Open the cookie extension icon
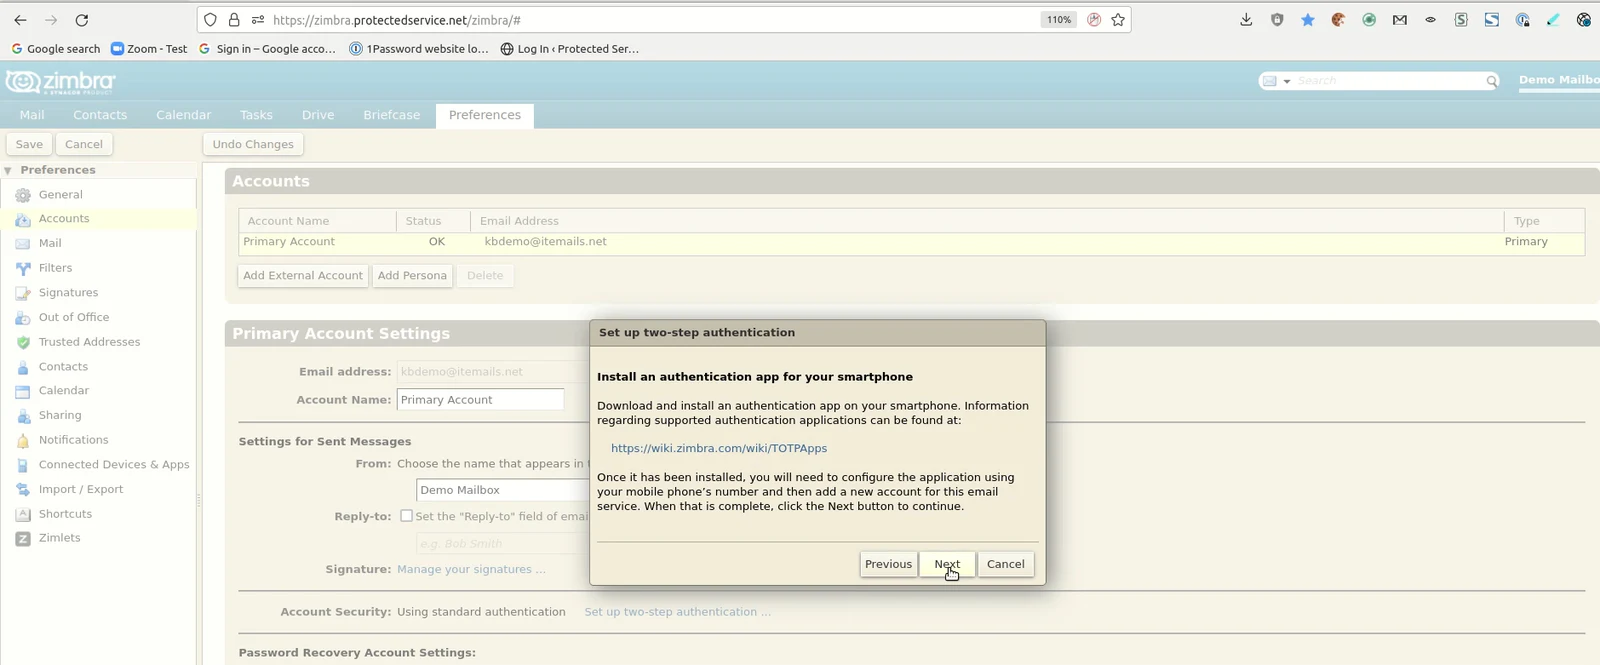The width and height of the screenshot is (1600, 665). click(x=1338, y=20)
